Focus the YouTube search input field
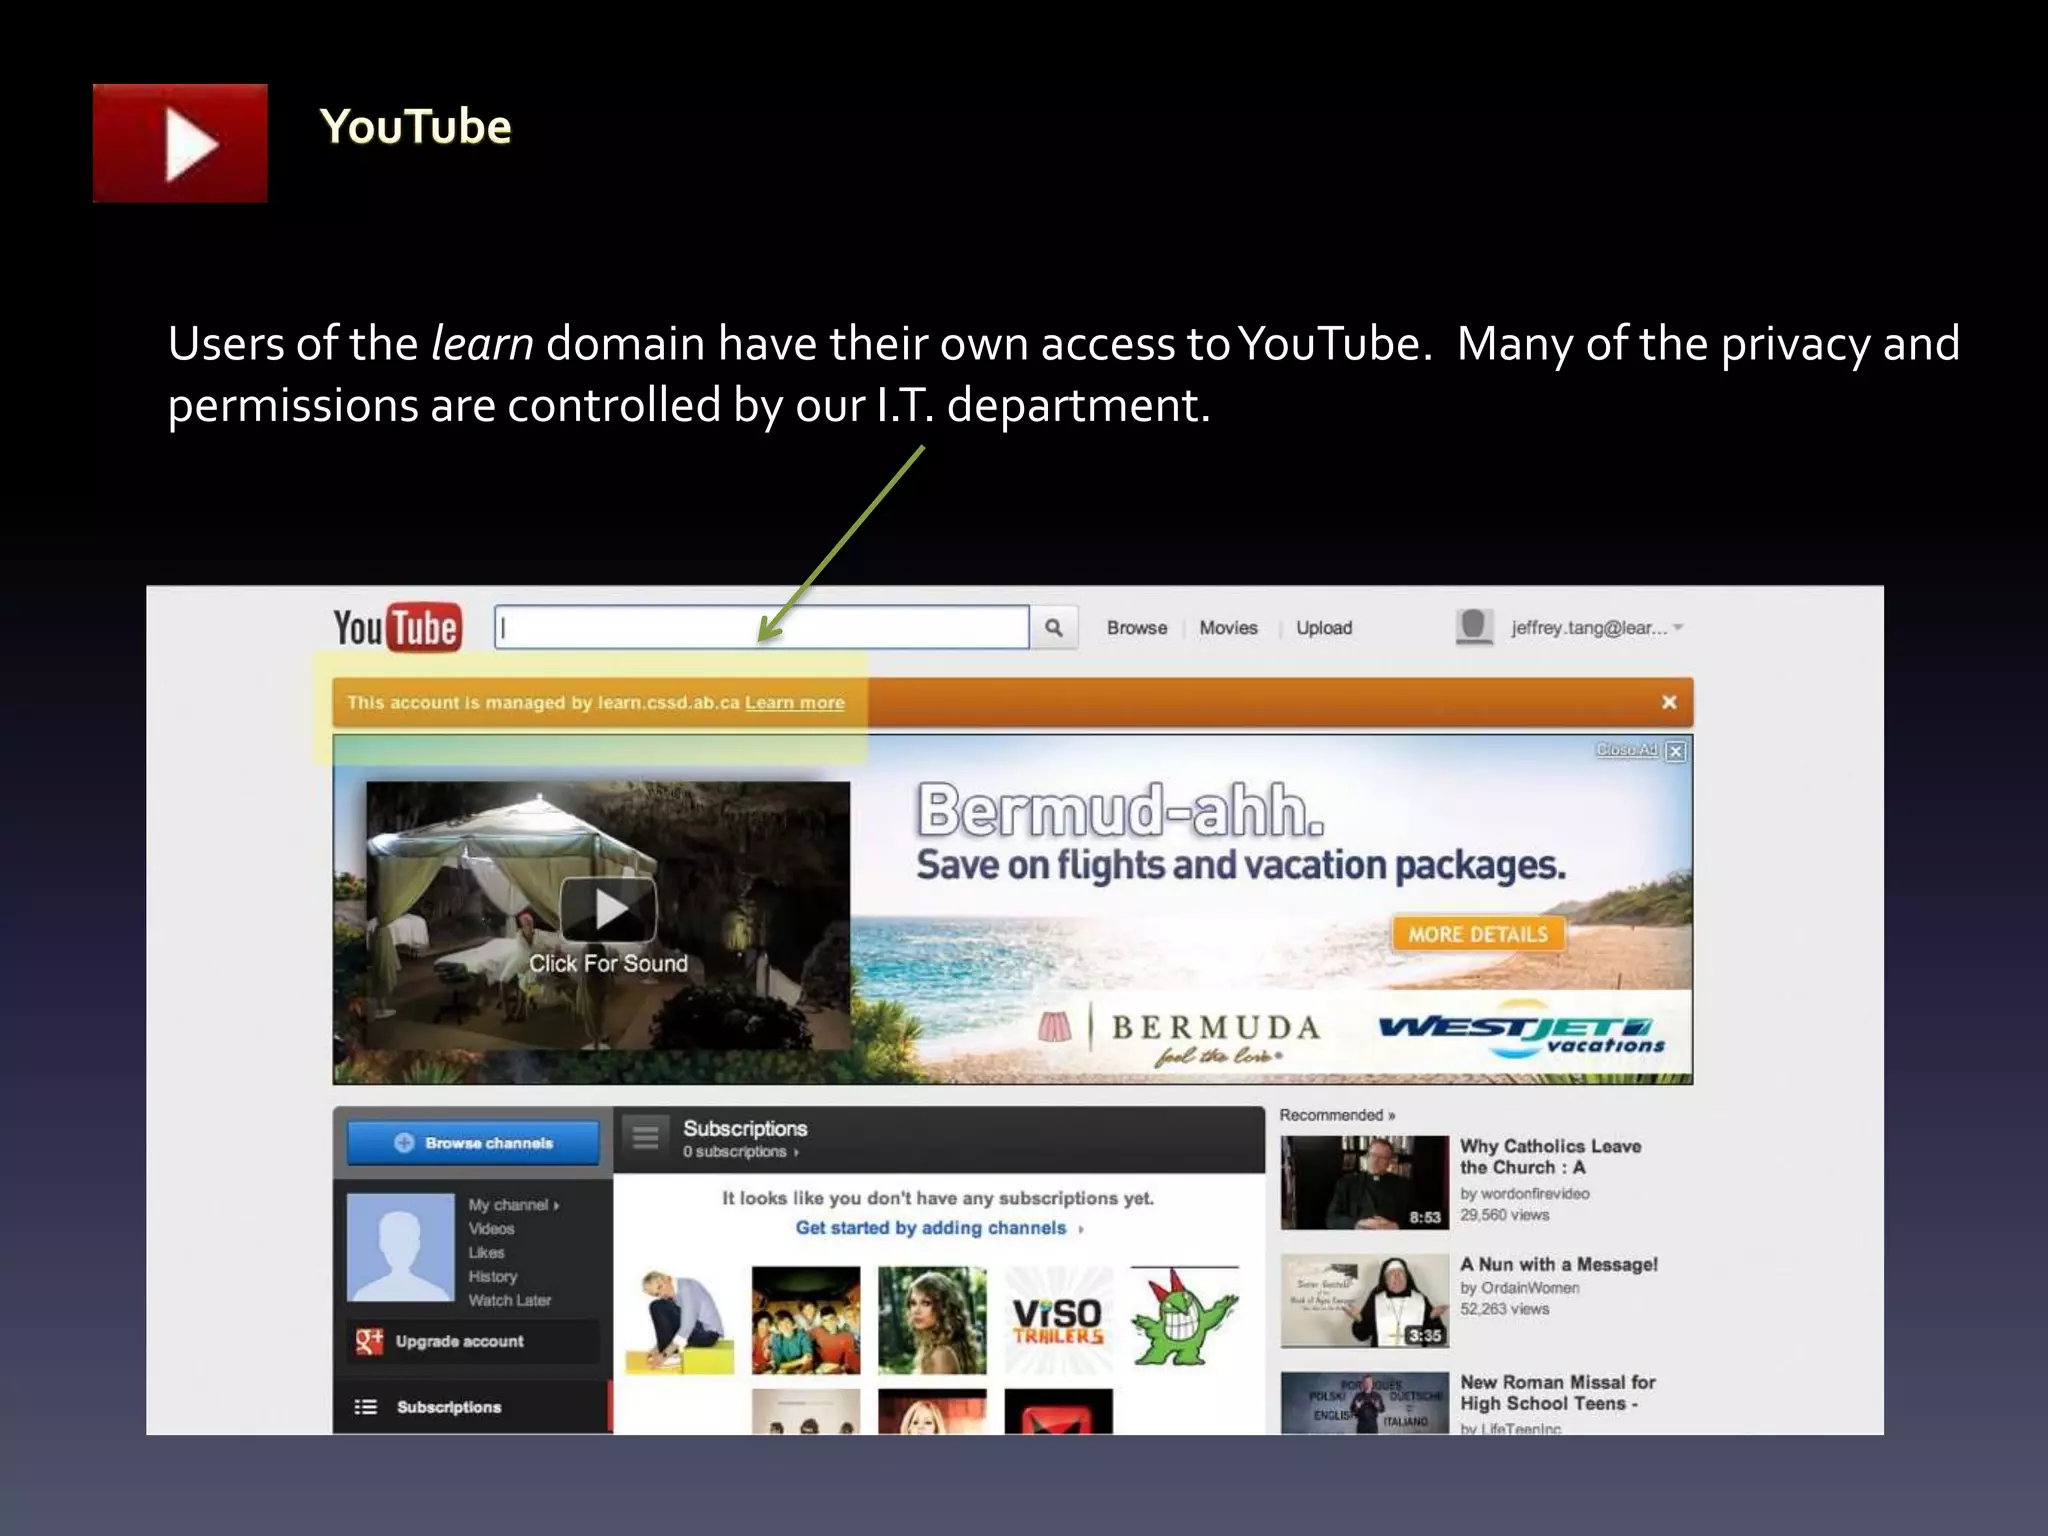This screenshot has width=2048, height=1536. coord(762,628)
